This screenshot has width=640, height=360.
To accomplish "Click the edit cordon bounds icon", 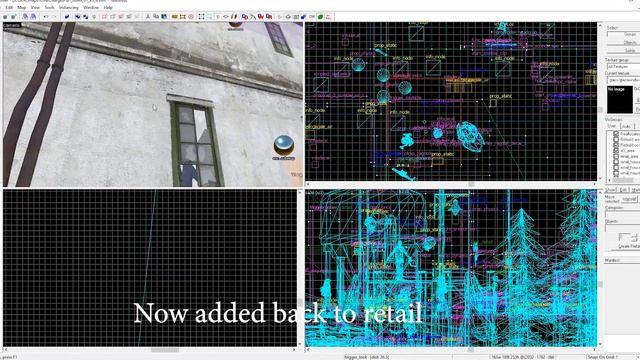I will (x=183, y=17).
